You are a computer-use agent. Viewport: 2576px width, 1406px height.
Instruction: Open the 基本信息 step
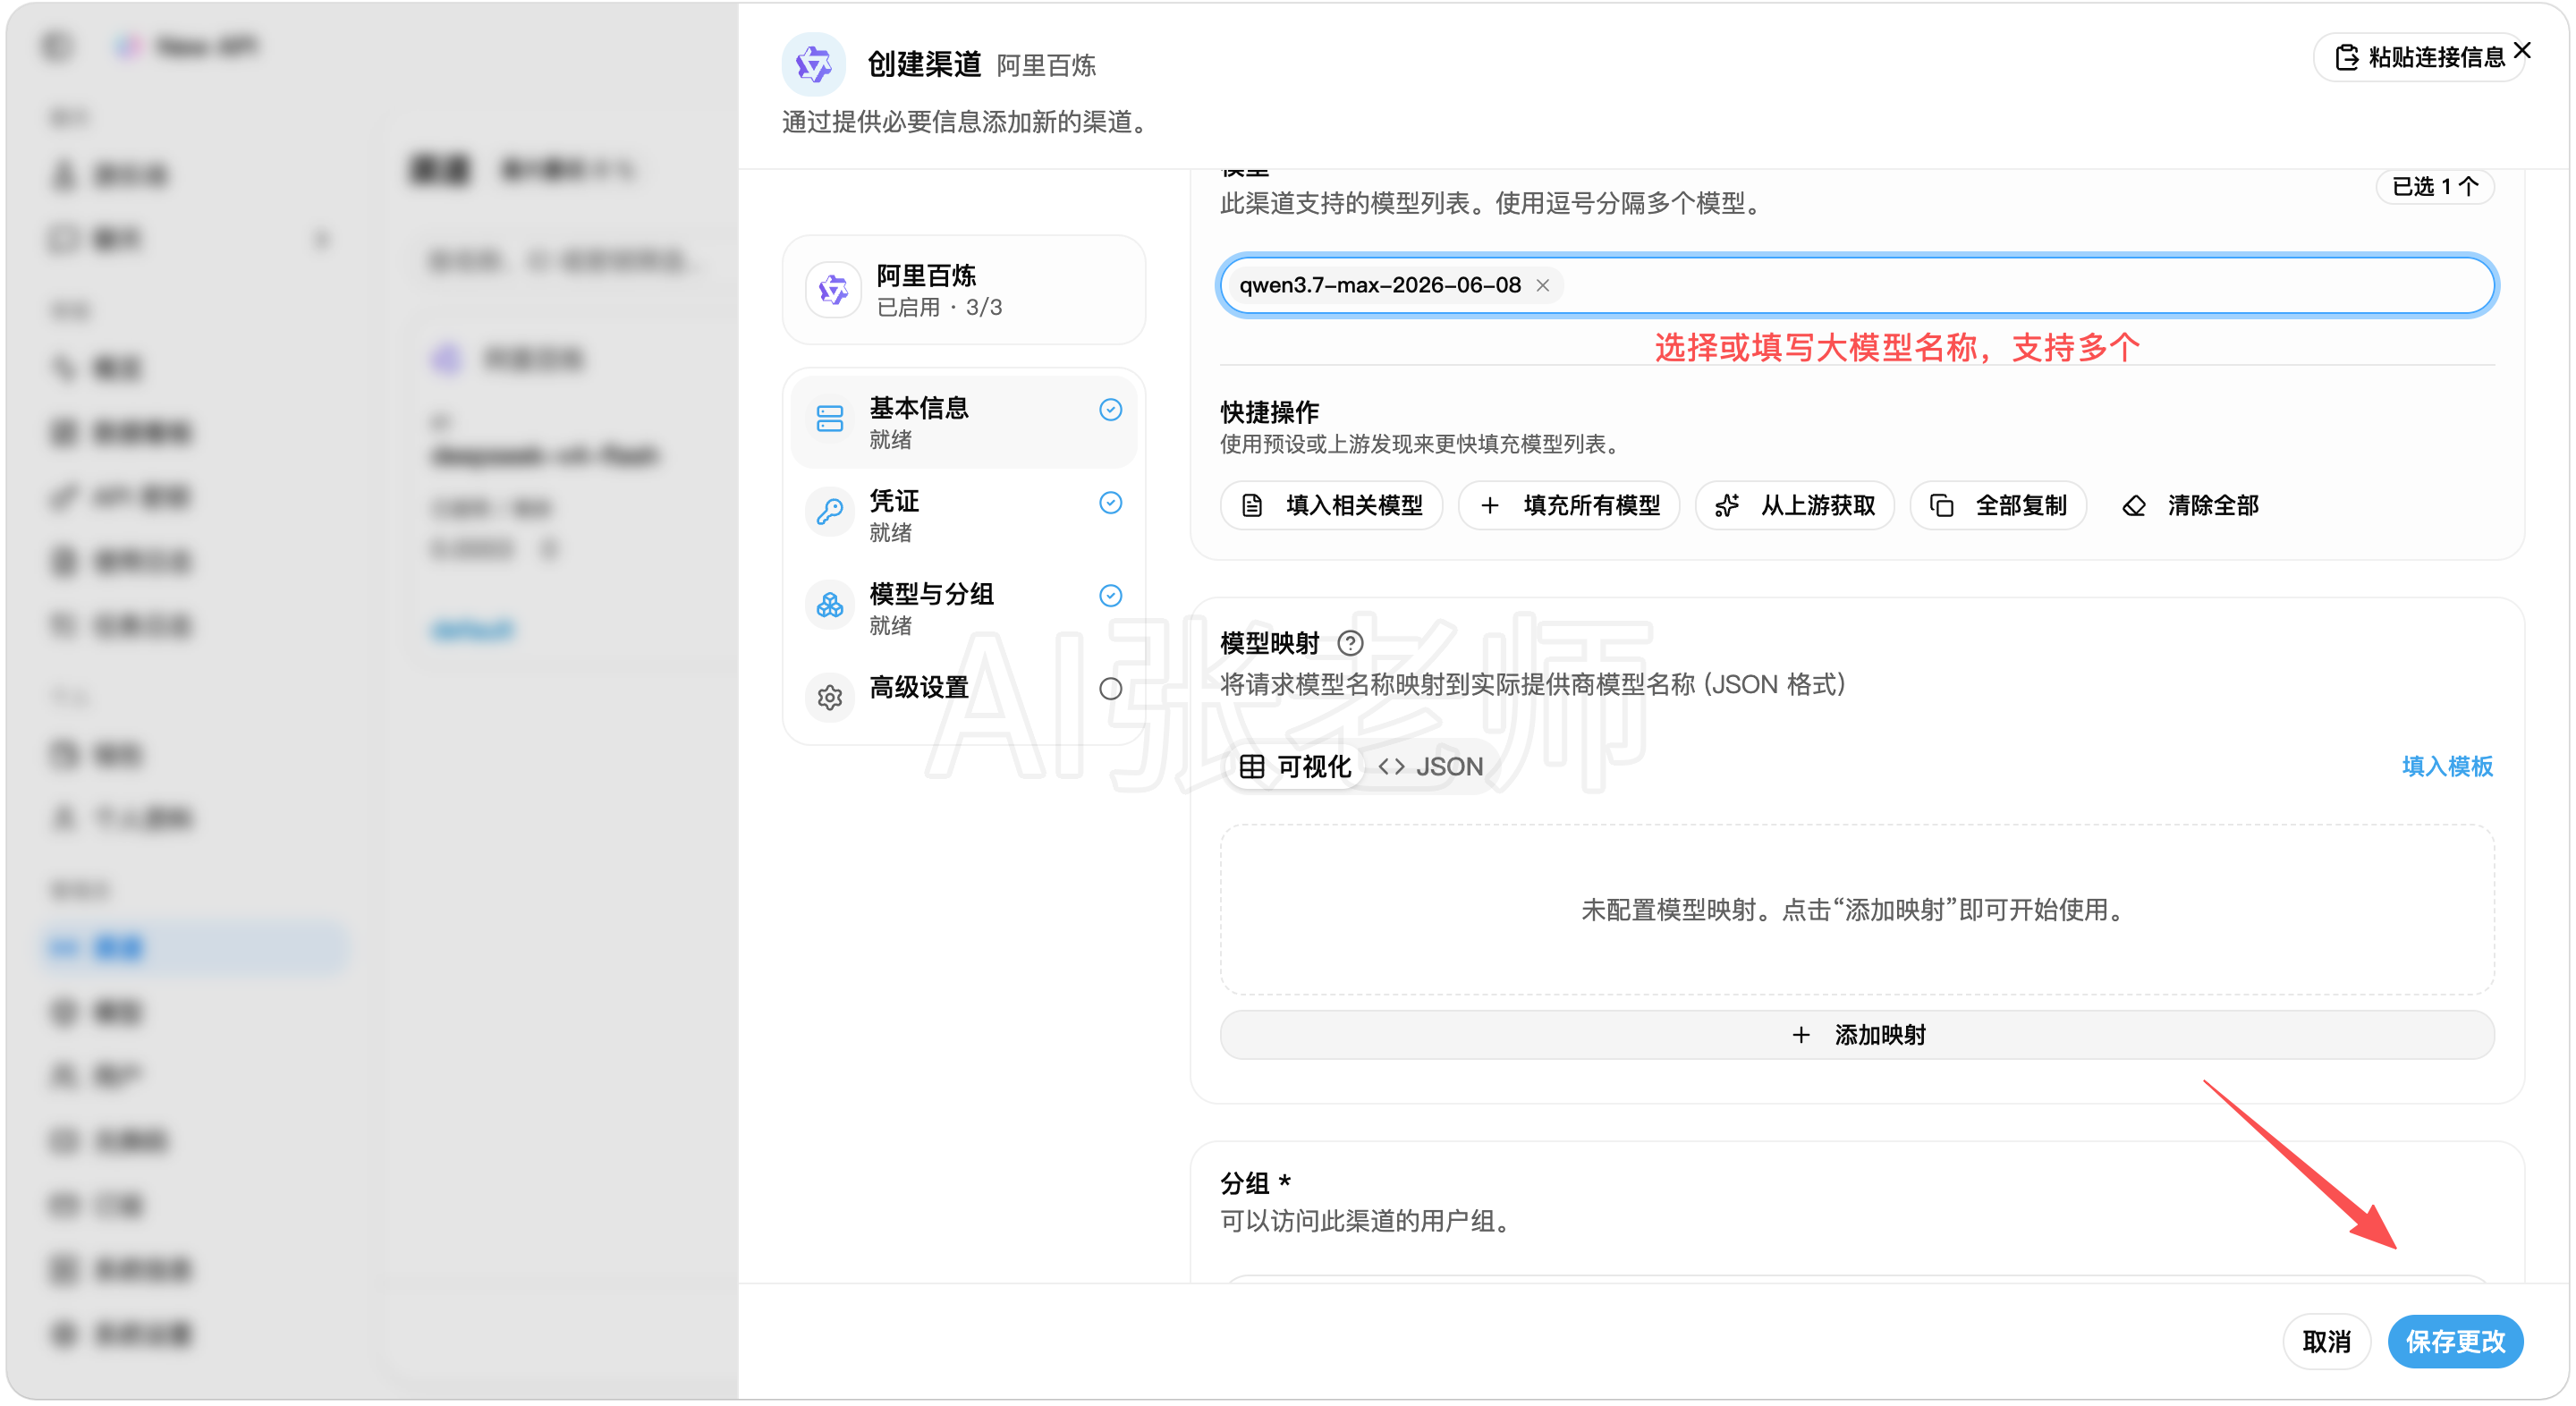pyautogui.click(x=963, y=422)
